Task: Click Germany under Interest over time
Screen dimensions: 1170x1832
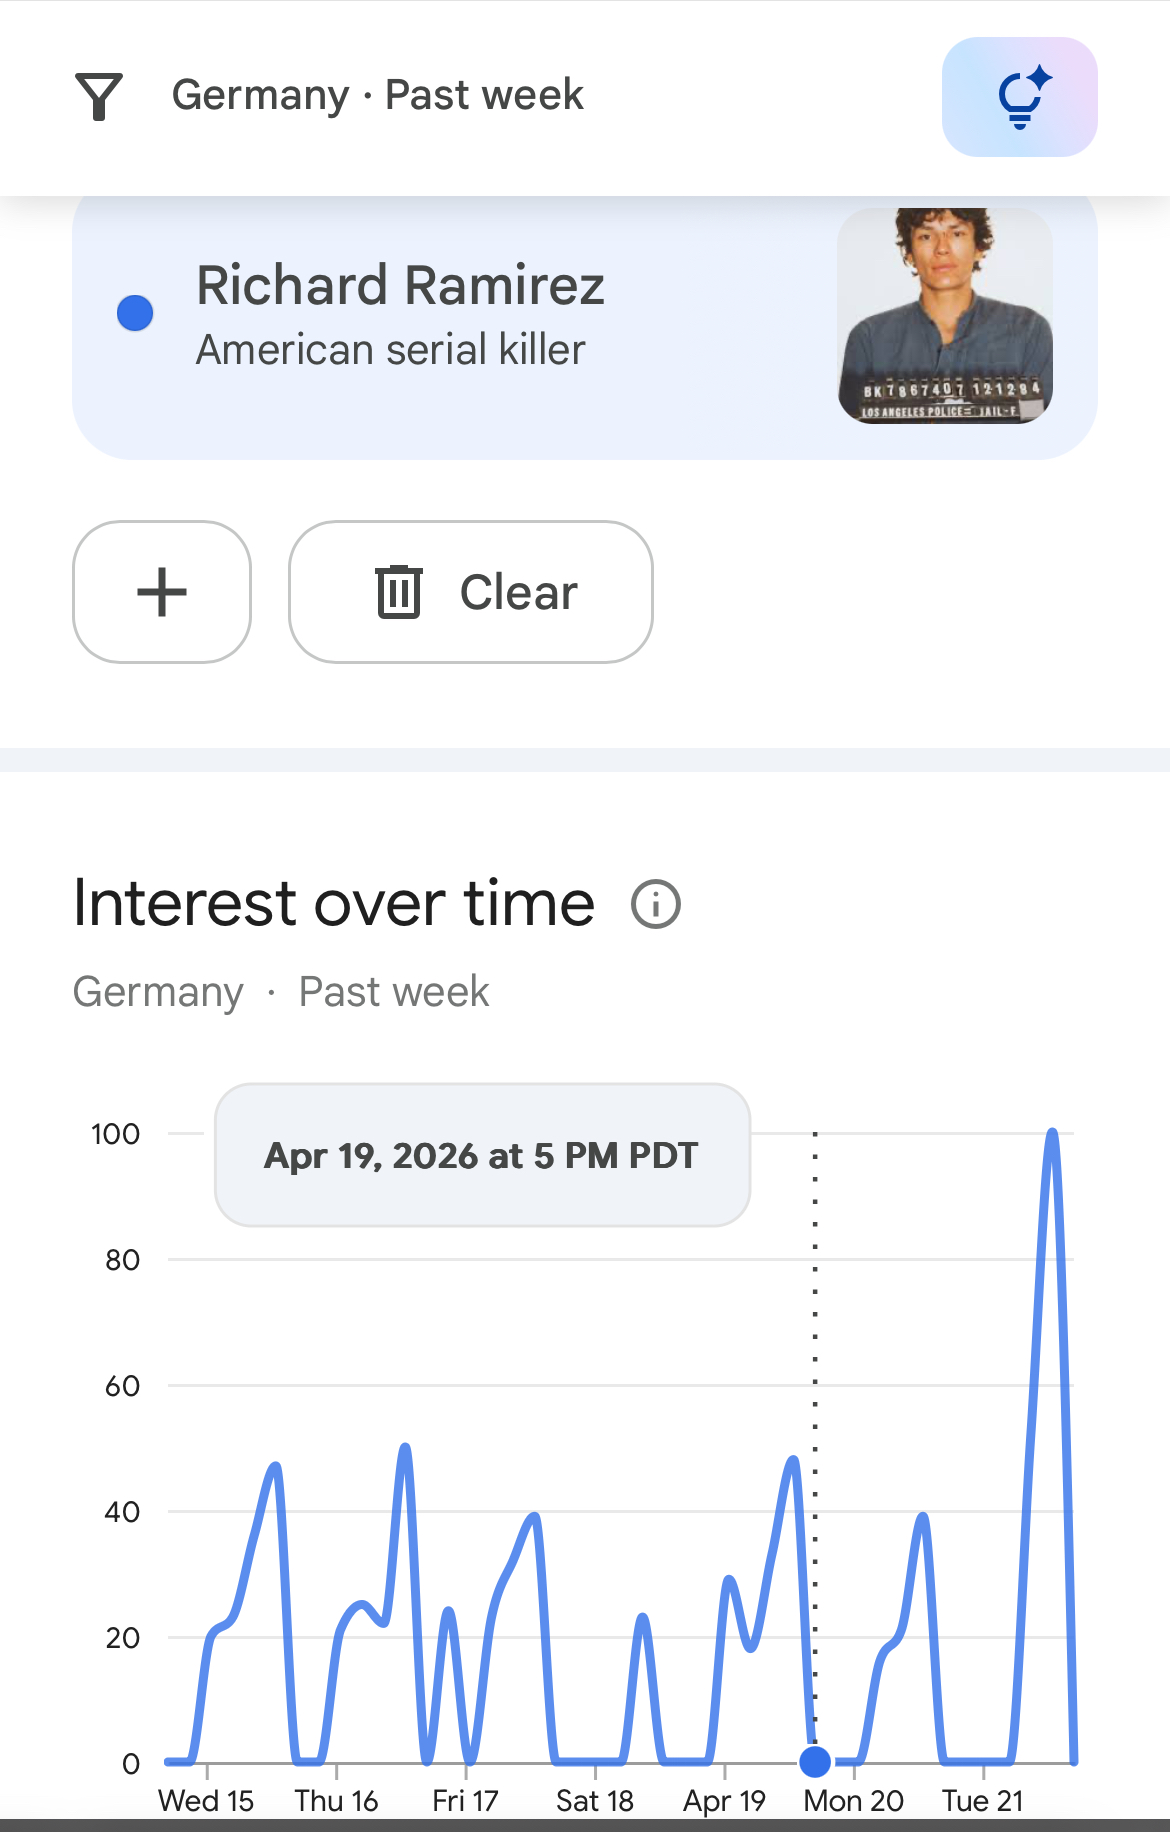Action: pos(158,992)
